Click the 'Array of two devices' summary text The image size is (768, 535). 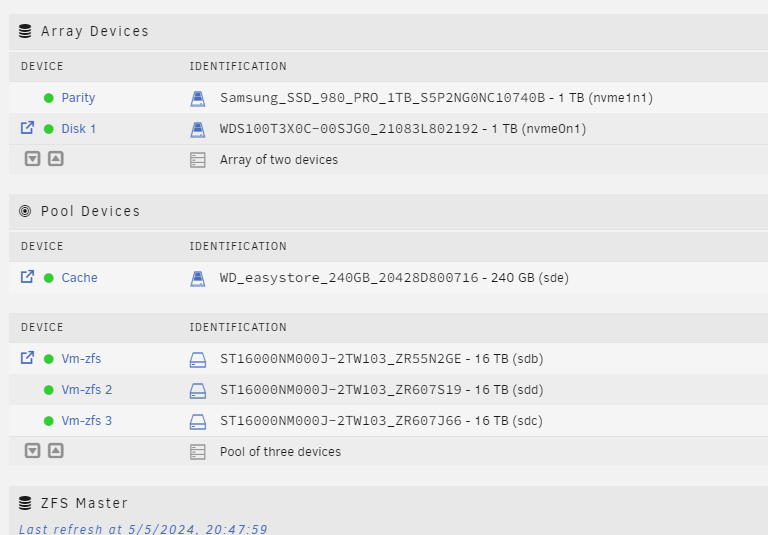[x=279, y=160]
